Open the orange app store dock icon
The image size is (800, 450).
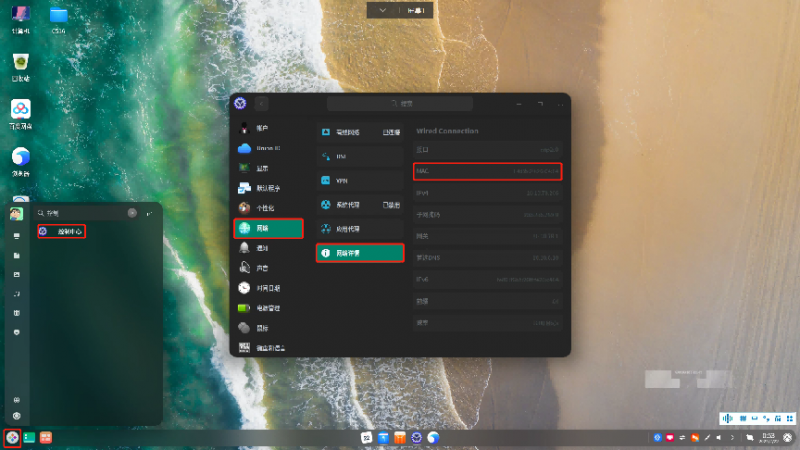tap(400, 438)
